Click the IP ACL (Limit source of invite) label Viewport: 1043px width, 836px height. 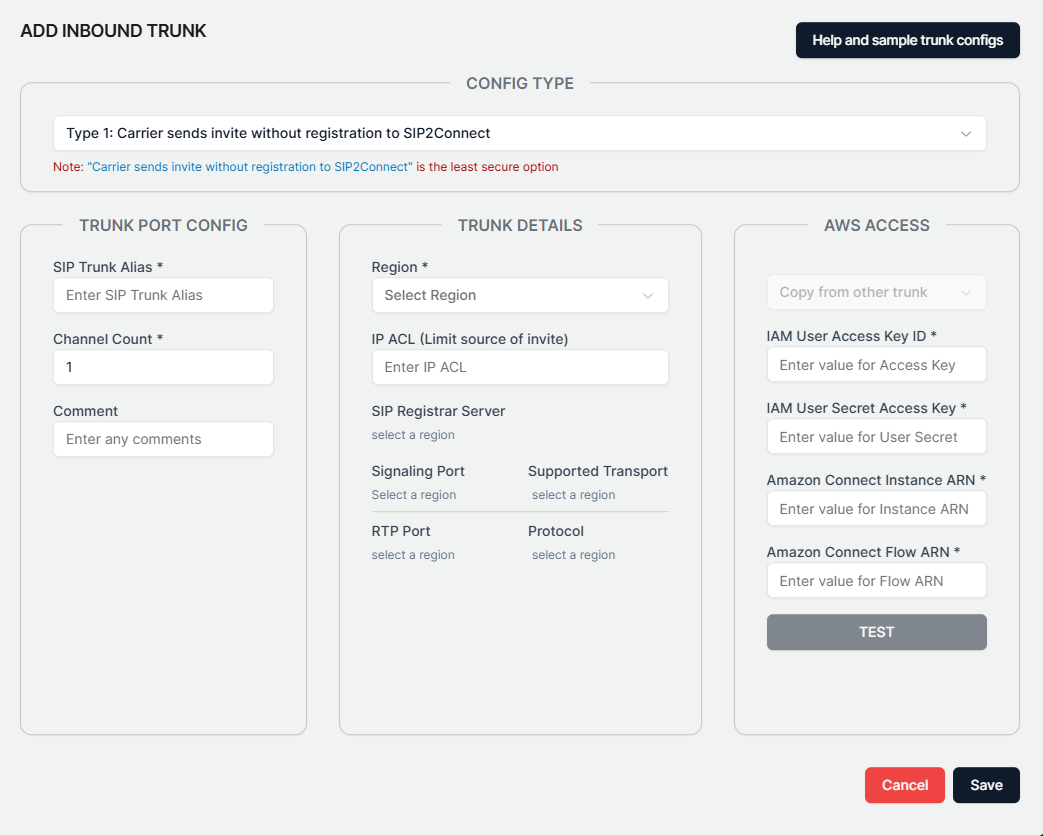click(x=470, y=339)
